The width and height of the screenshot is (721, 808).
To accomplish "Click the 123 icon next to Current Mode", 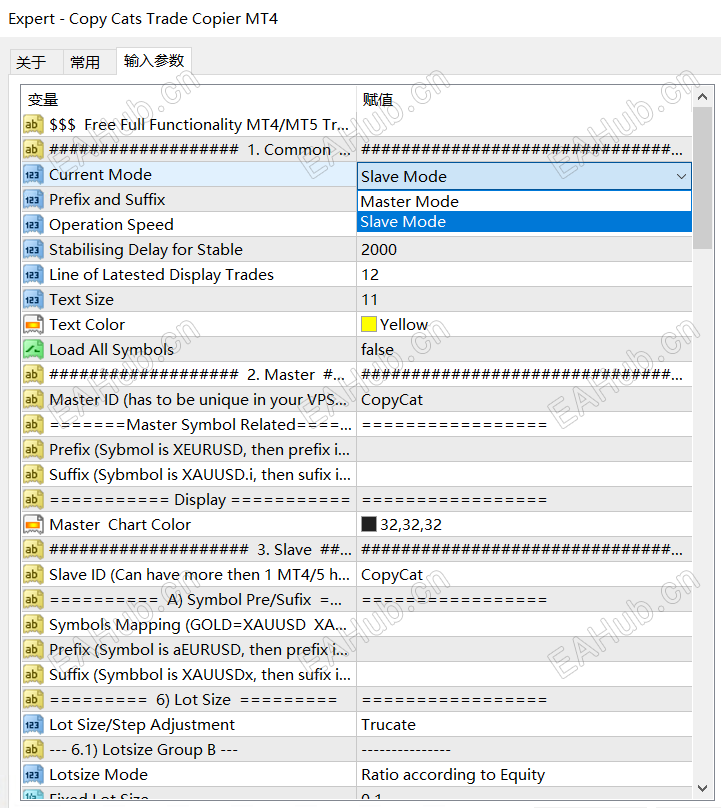I will (32, 175).
